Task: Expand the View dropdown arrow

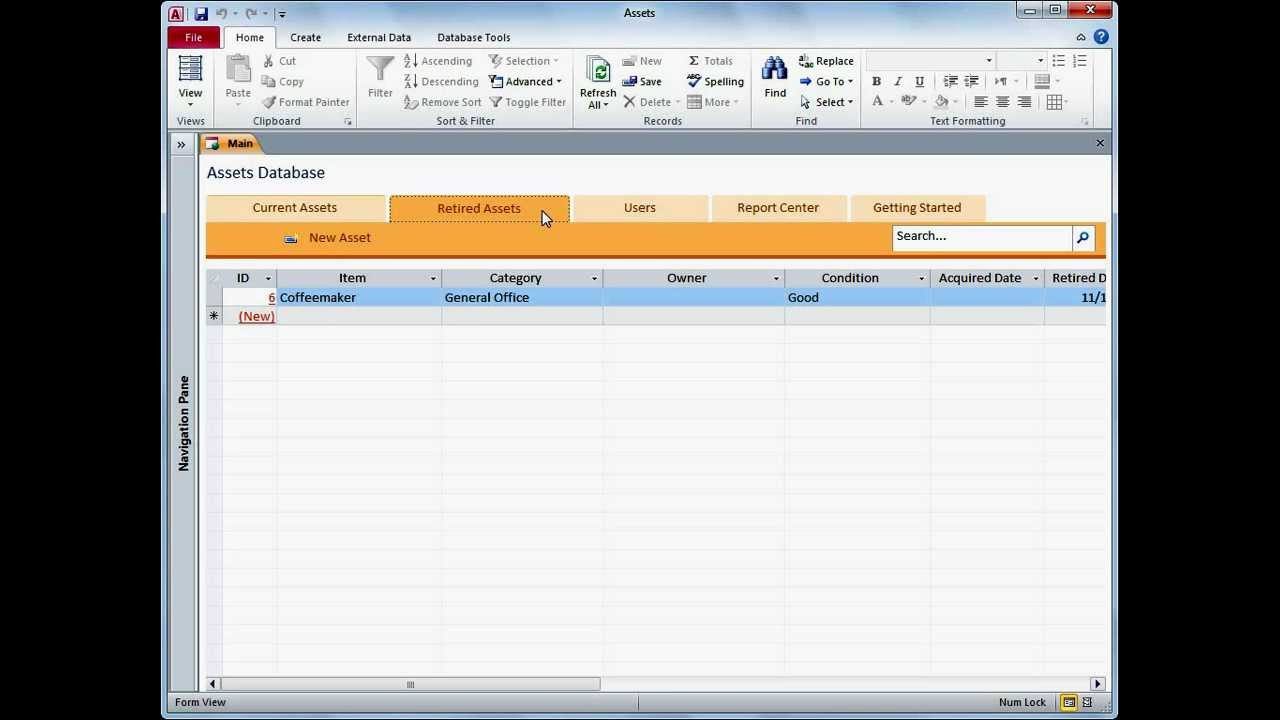Action: click(x=190, y=104)
